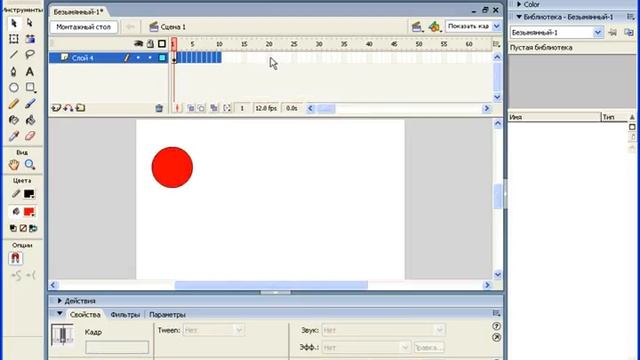Select the Rectangle tool

(x=30, y=88)
